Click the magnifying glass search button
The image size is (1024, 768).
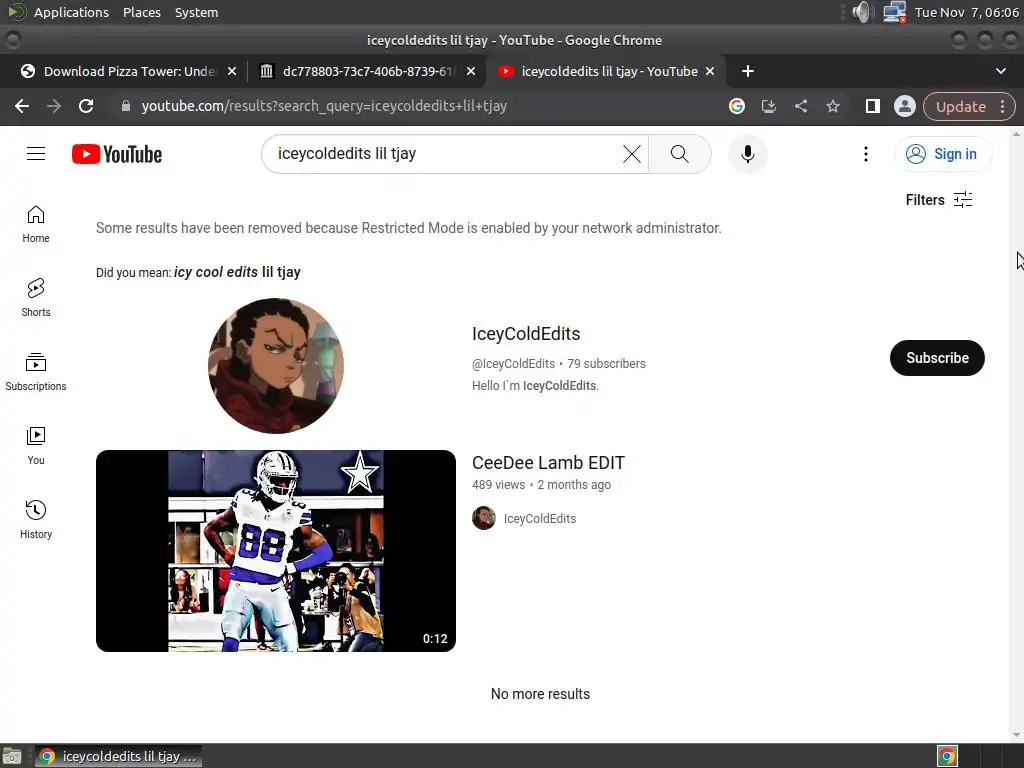[x=680, y=154]
